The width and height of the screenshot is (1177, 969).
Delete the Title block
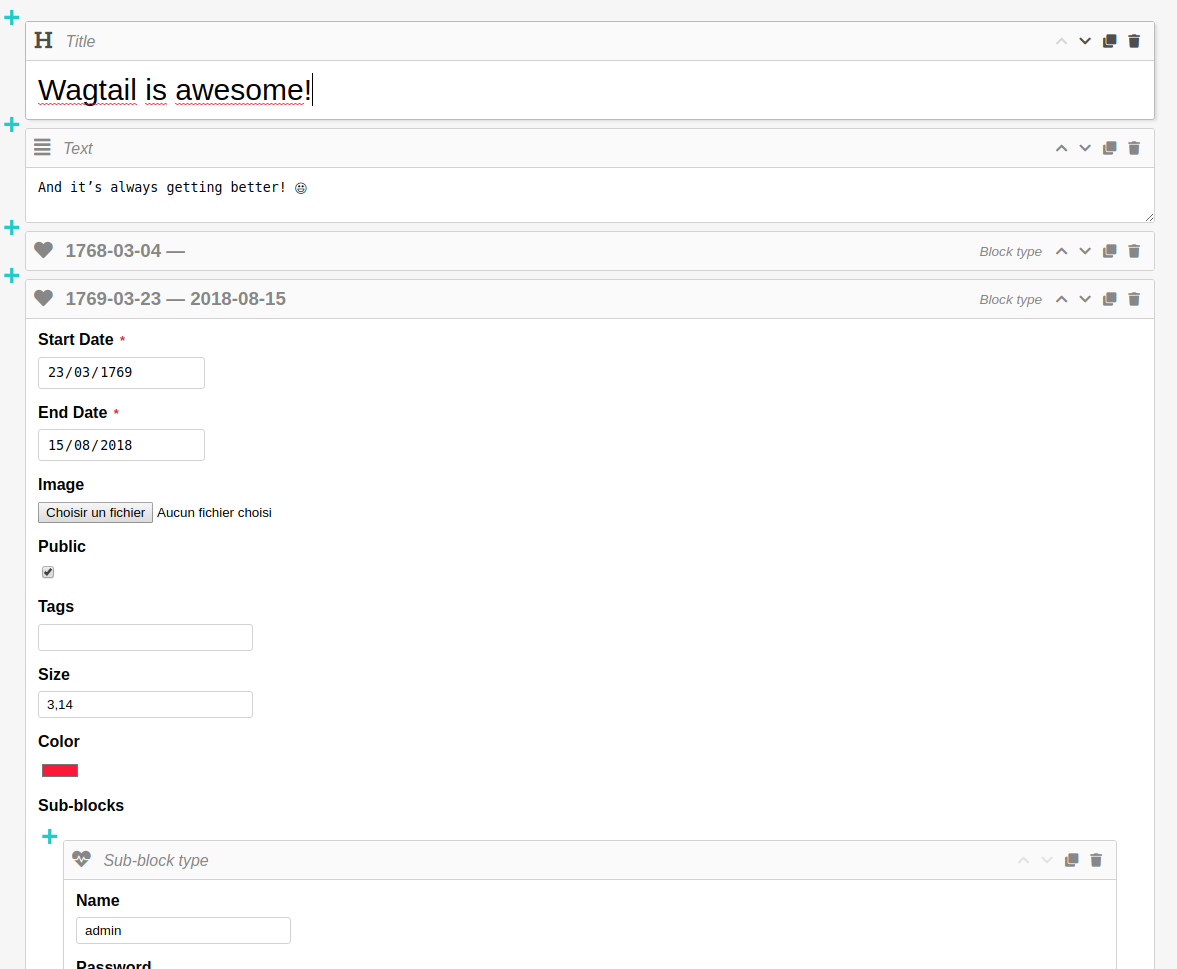pyautogui.click(x=1134, y=41)
